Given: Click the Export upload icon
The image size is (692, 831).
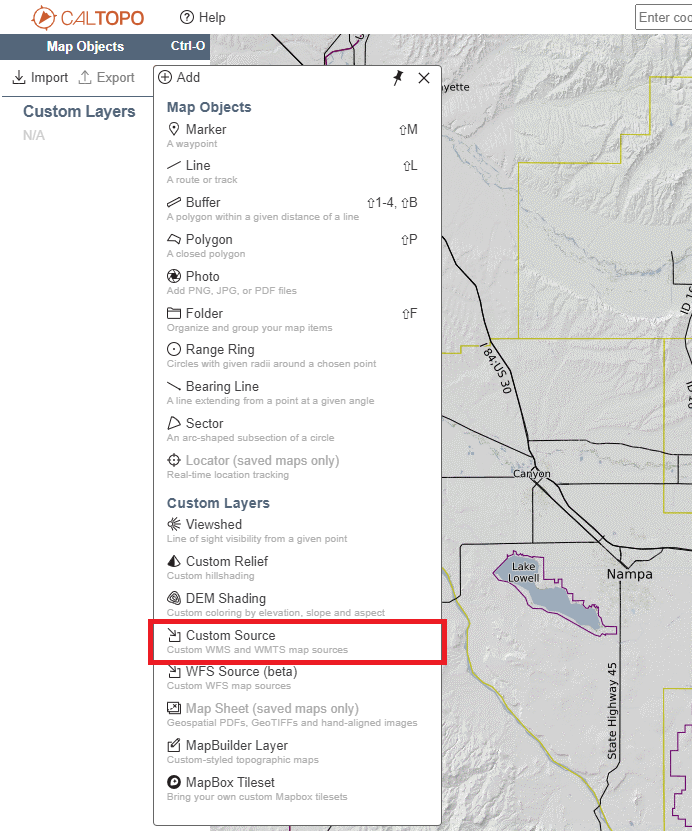Looking at the screenshot, I should click(x=85, y=77).
